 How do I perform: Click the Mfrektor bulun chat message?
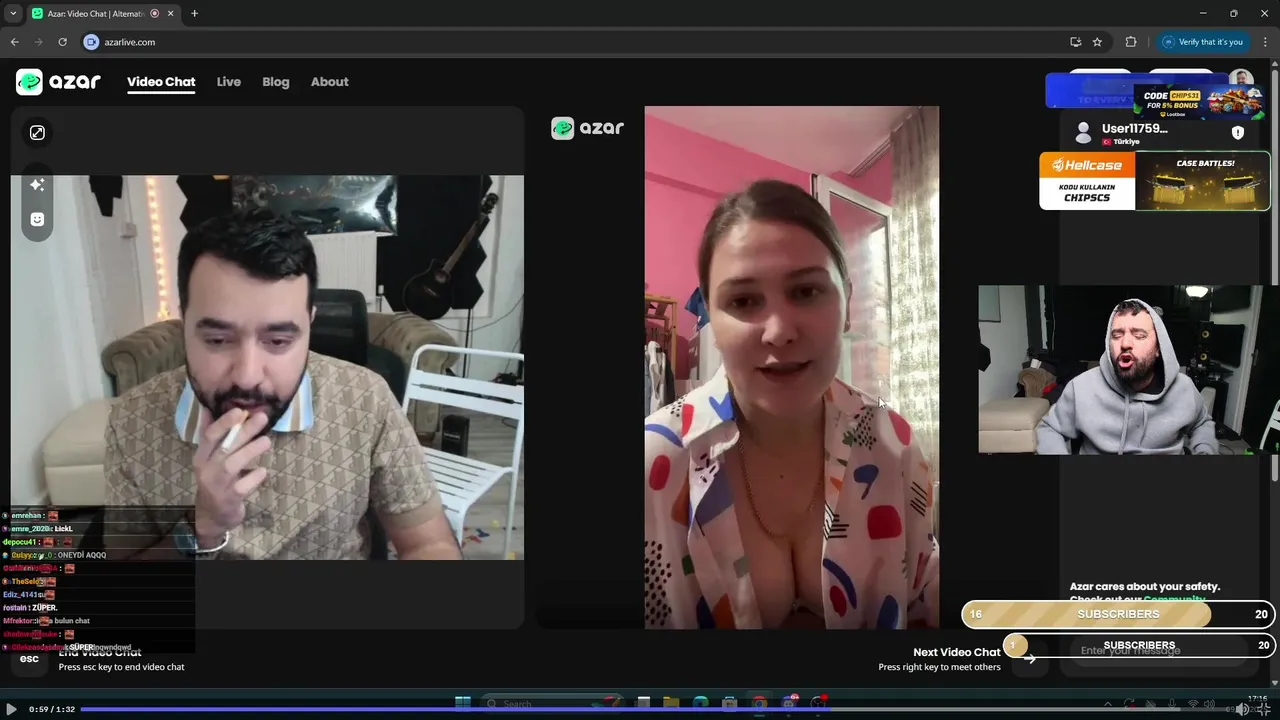46,620
